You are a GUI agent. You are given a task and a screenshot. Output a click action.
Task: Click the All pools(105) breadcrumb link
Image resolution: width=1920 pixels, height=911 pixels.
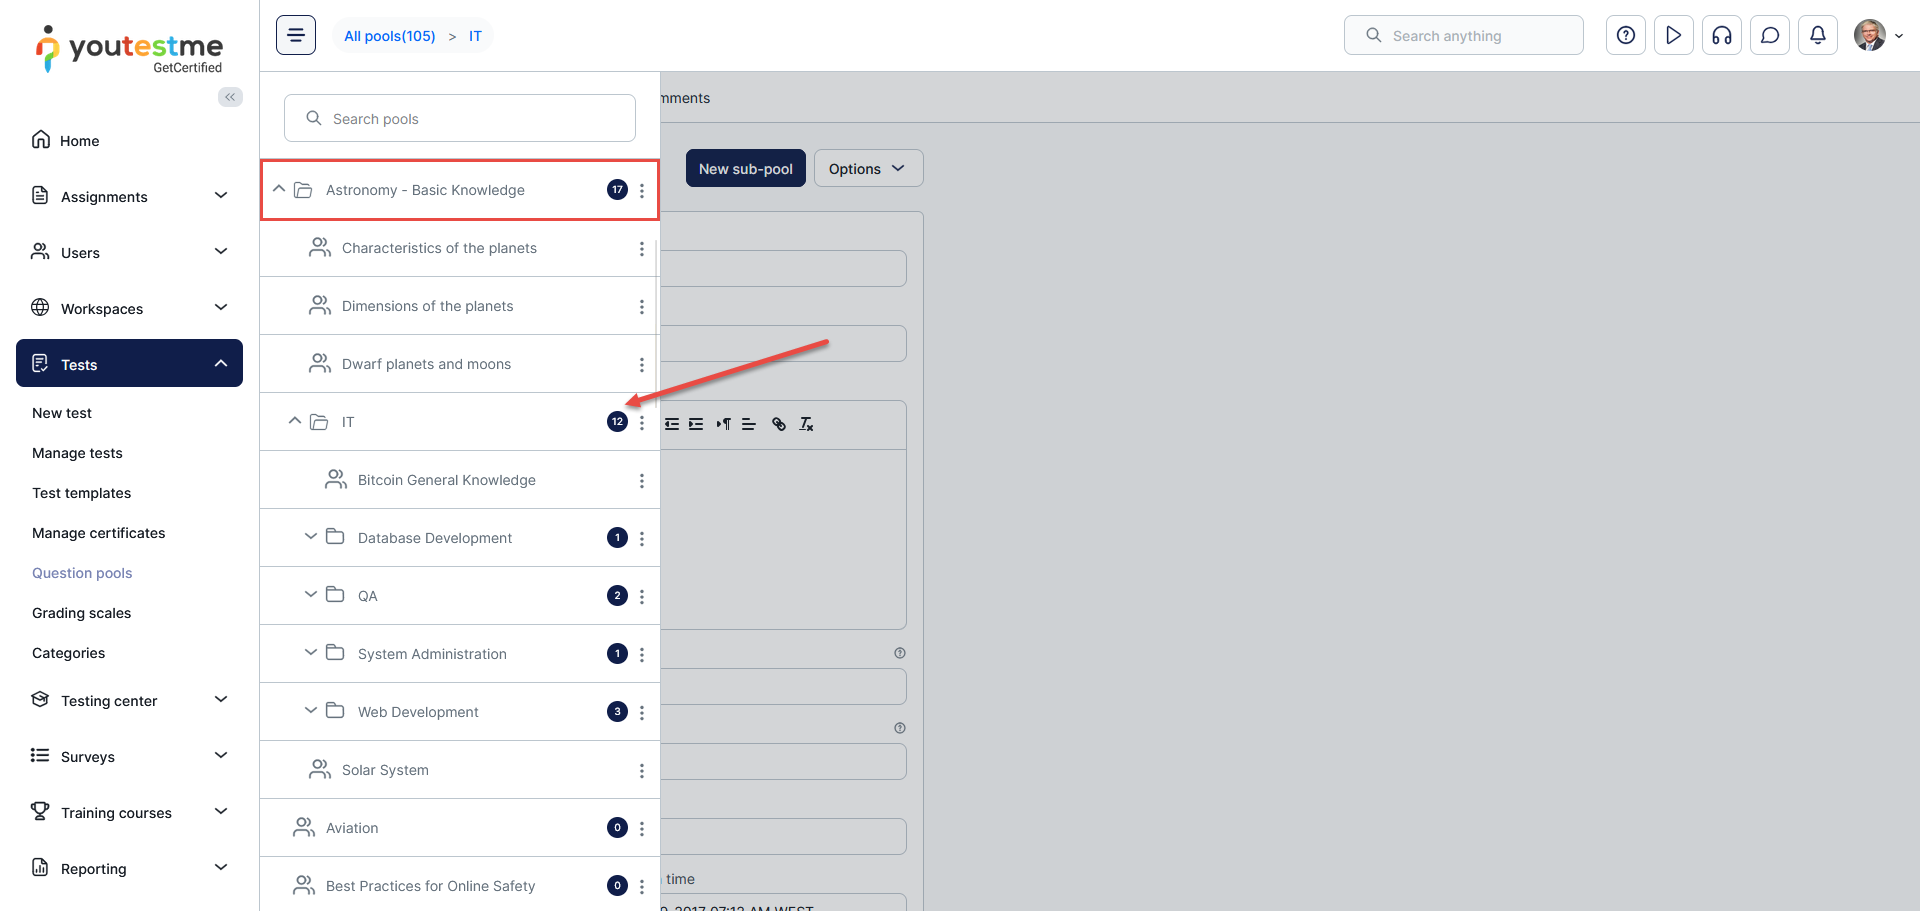(x=390, y=36)
